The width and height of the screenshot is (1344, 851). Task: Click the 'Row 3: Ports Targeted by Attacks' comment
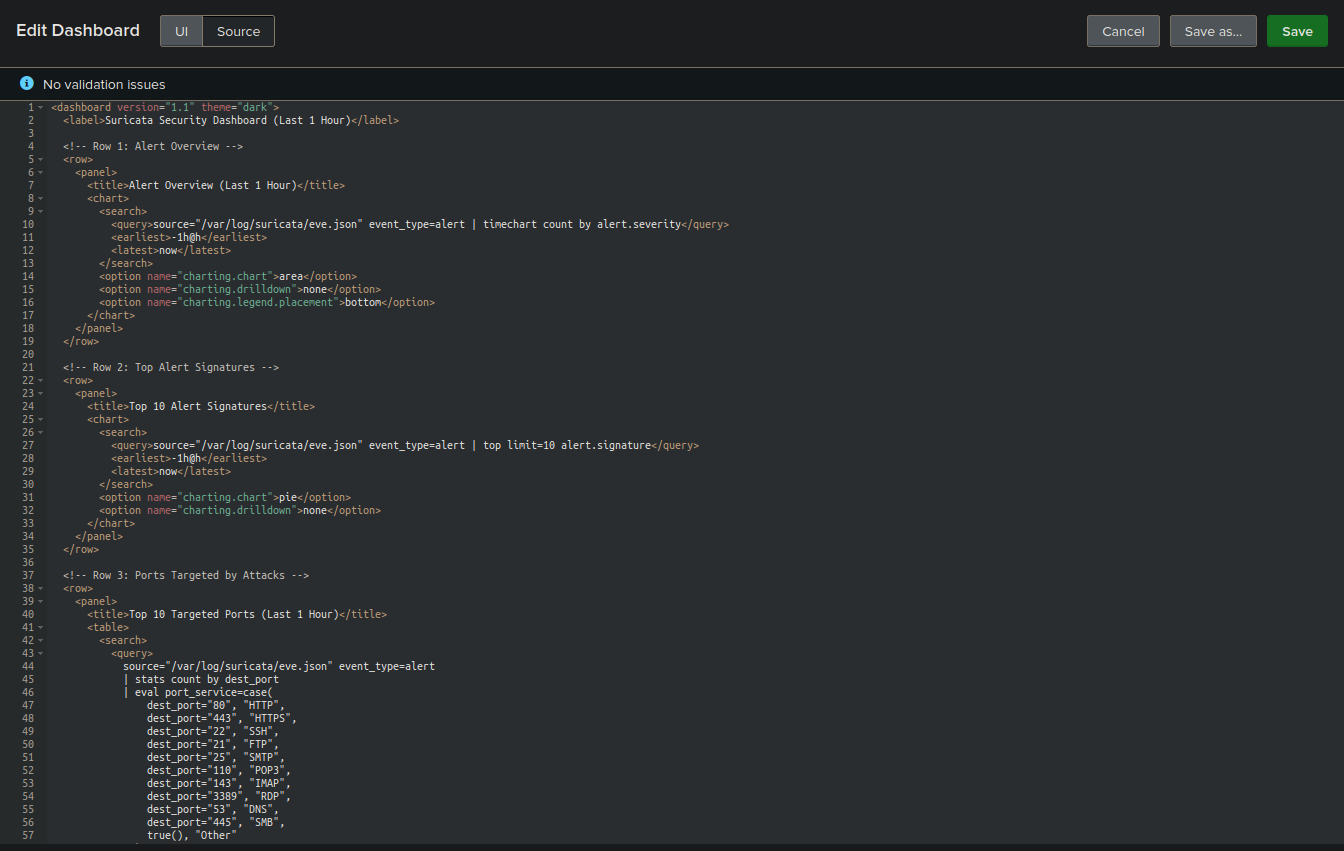tap(186, 575)
